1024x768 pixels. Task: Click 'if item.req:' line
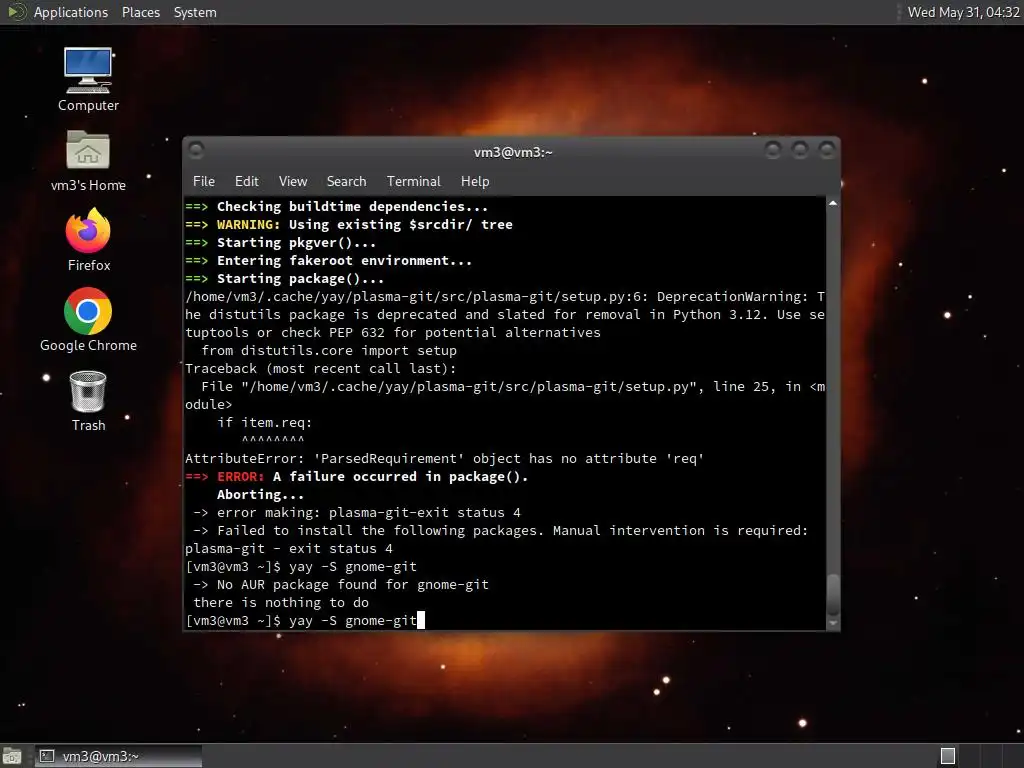(264, 423)
